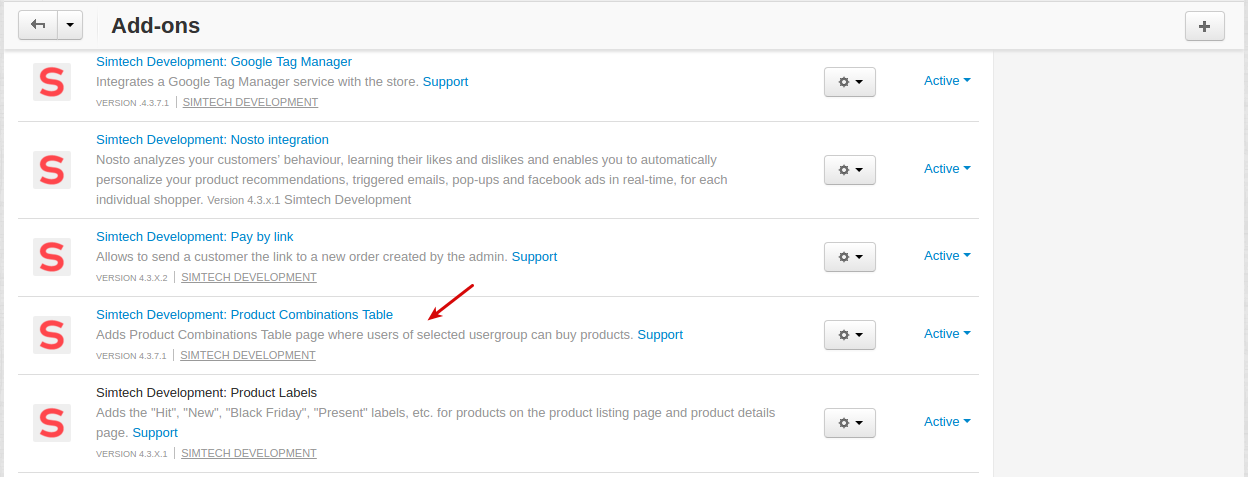Click Support link under Product Labels
This screenshot has height=477, width=1248.
click(x=155, y=433)
